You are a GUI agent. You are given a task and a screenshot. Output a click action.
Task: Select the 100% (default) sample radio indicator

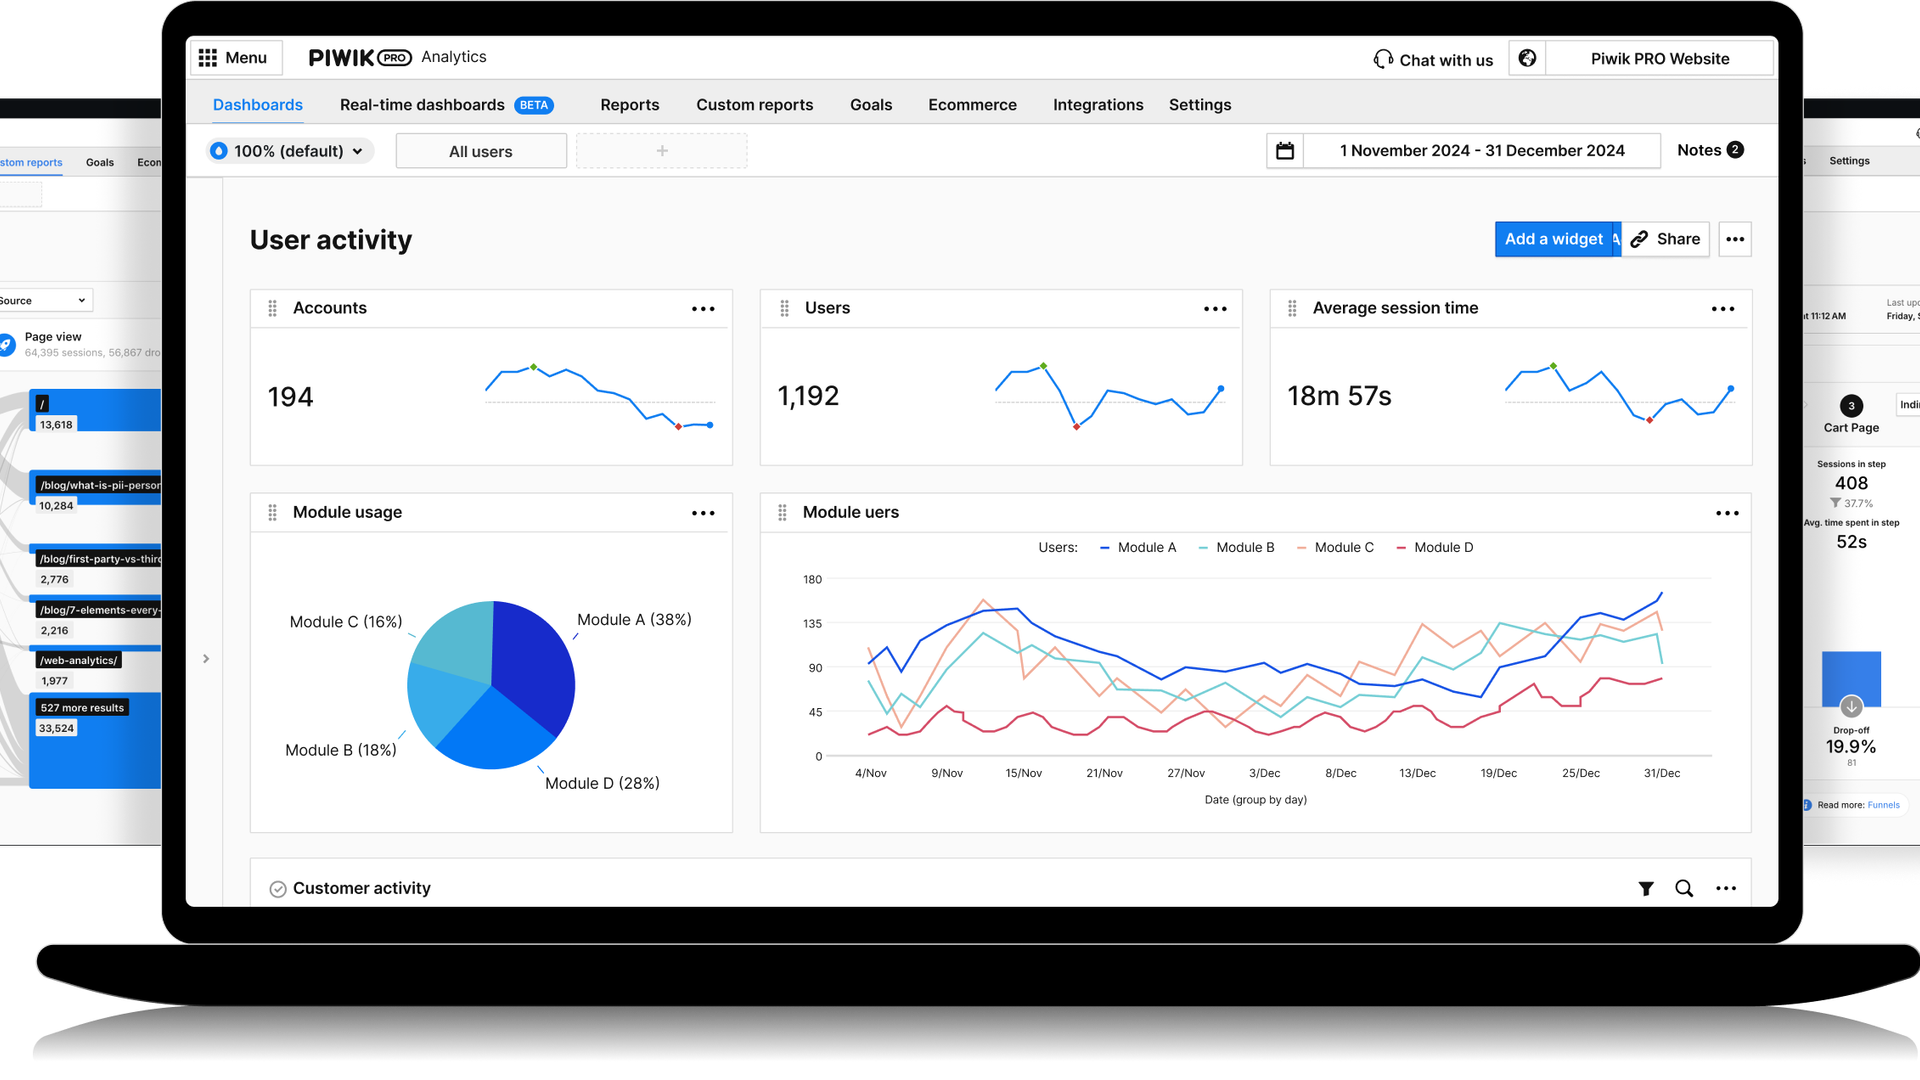click(219, 150)
